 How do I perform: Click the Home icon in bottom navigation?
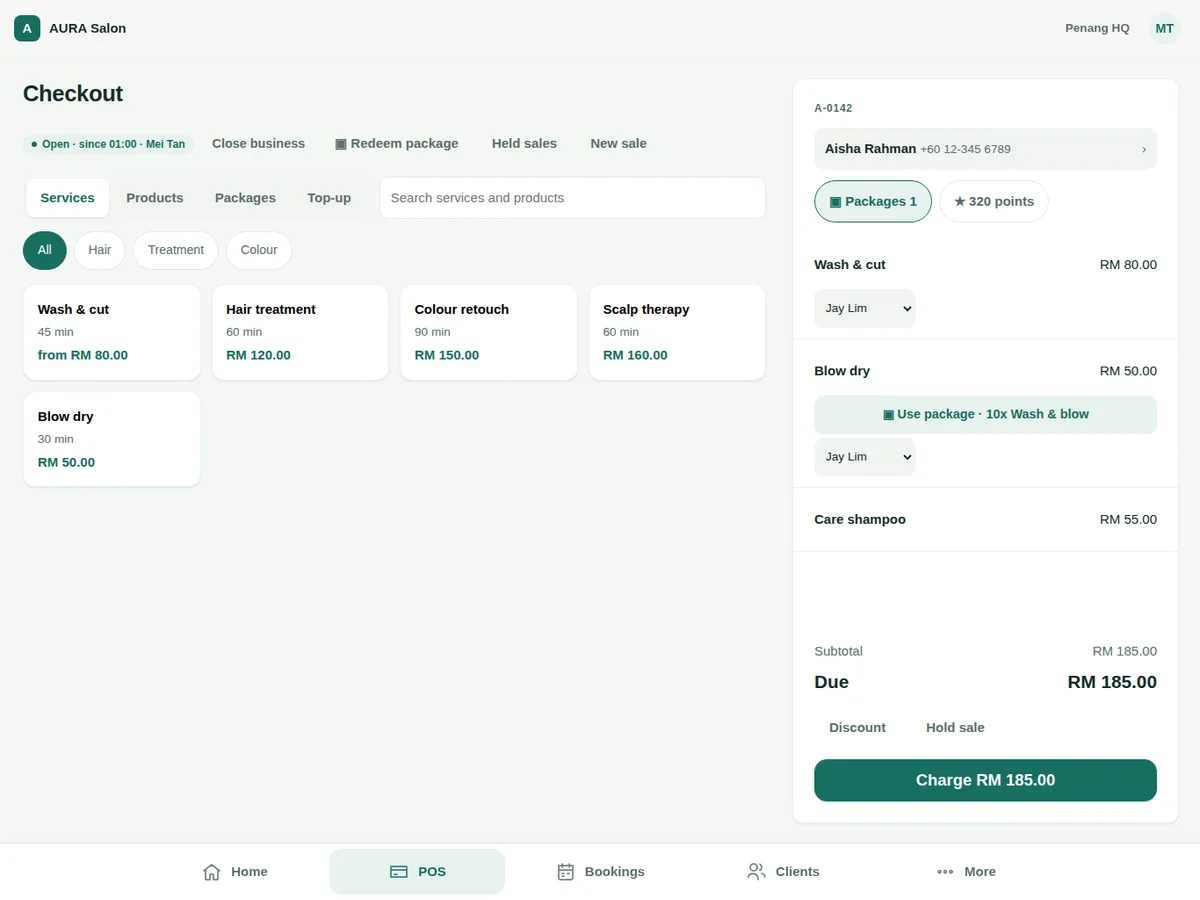[x=212, y=872]
